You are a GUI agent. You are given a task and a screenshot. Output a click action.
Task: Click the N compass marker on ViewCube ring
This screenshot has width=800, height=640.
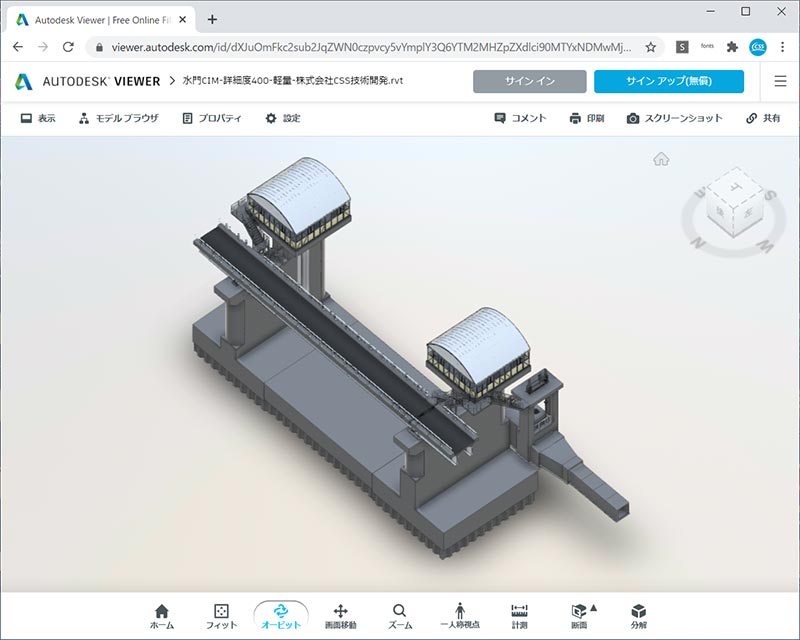698,243
